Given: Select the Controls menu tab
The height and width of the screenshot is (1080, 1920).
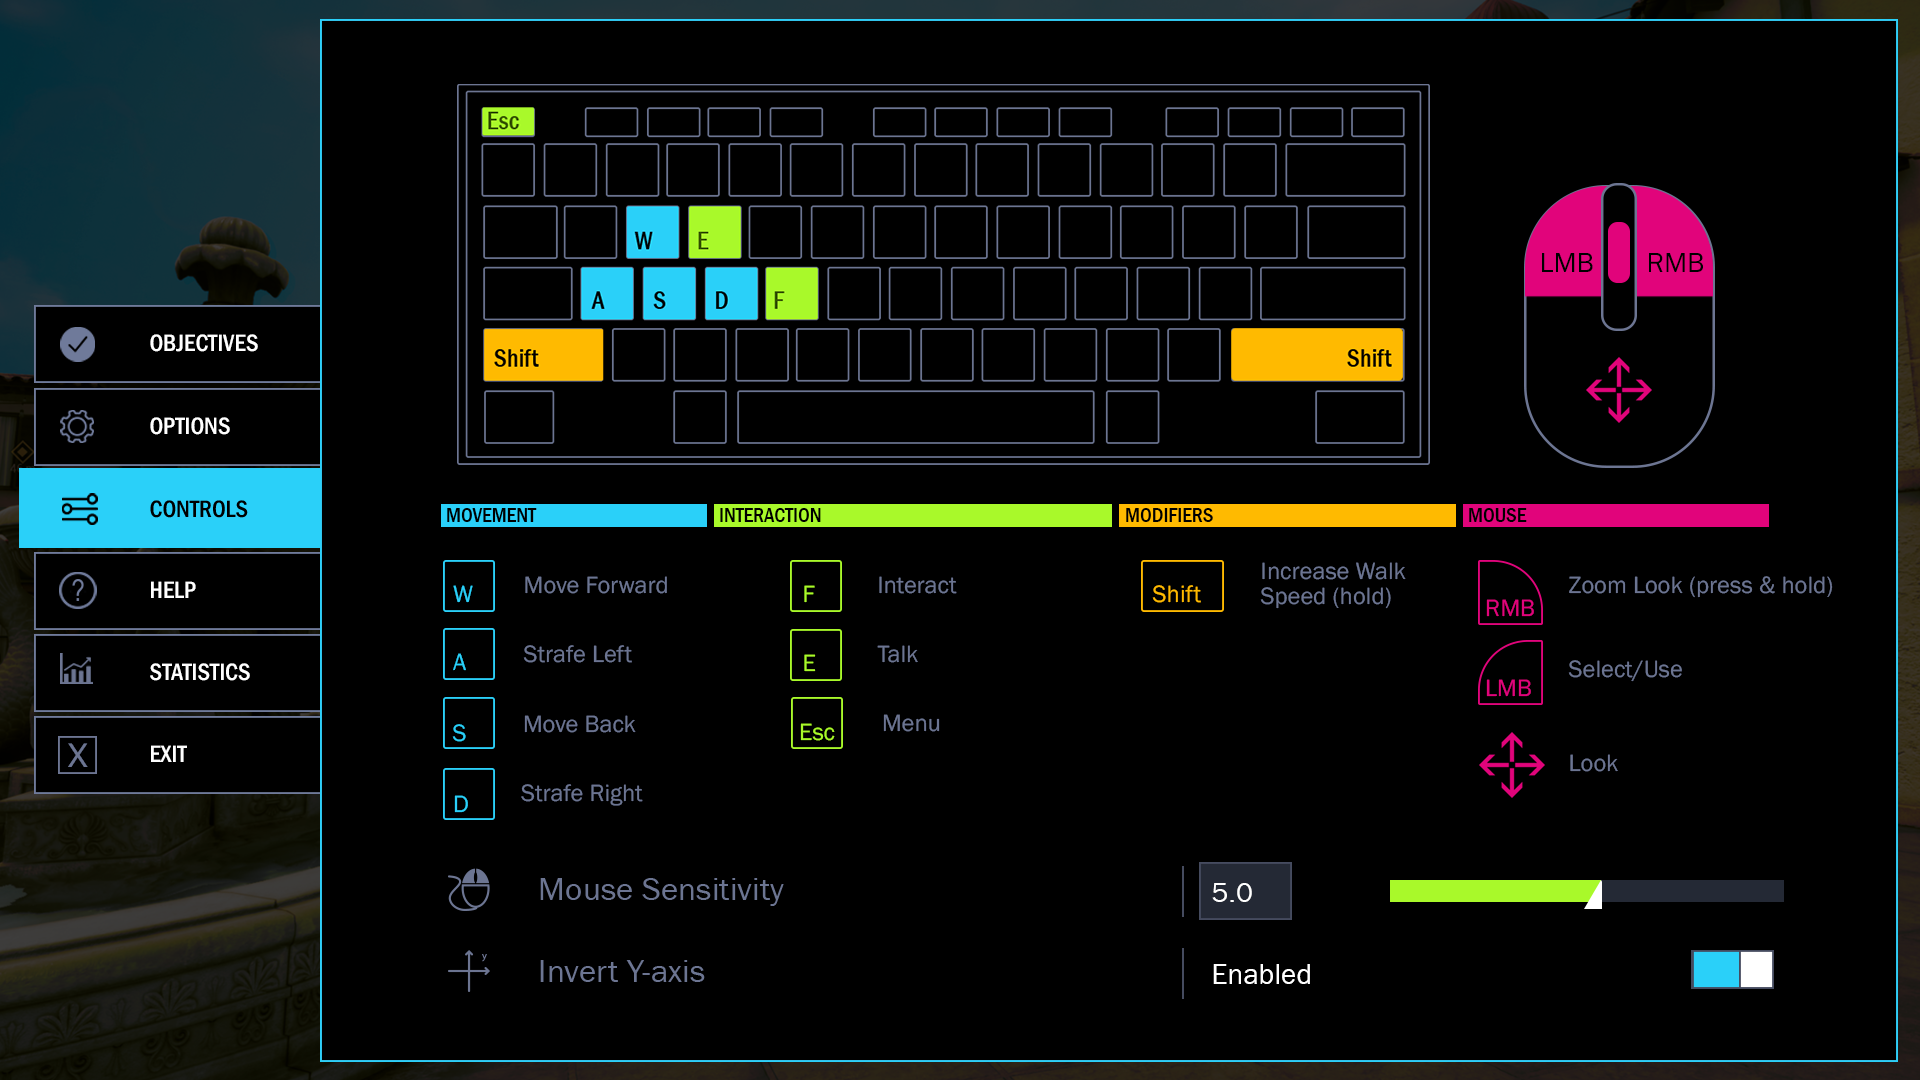Looking at the screenshot, I should click(x=178, y=509).
